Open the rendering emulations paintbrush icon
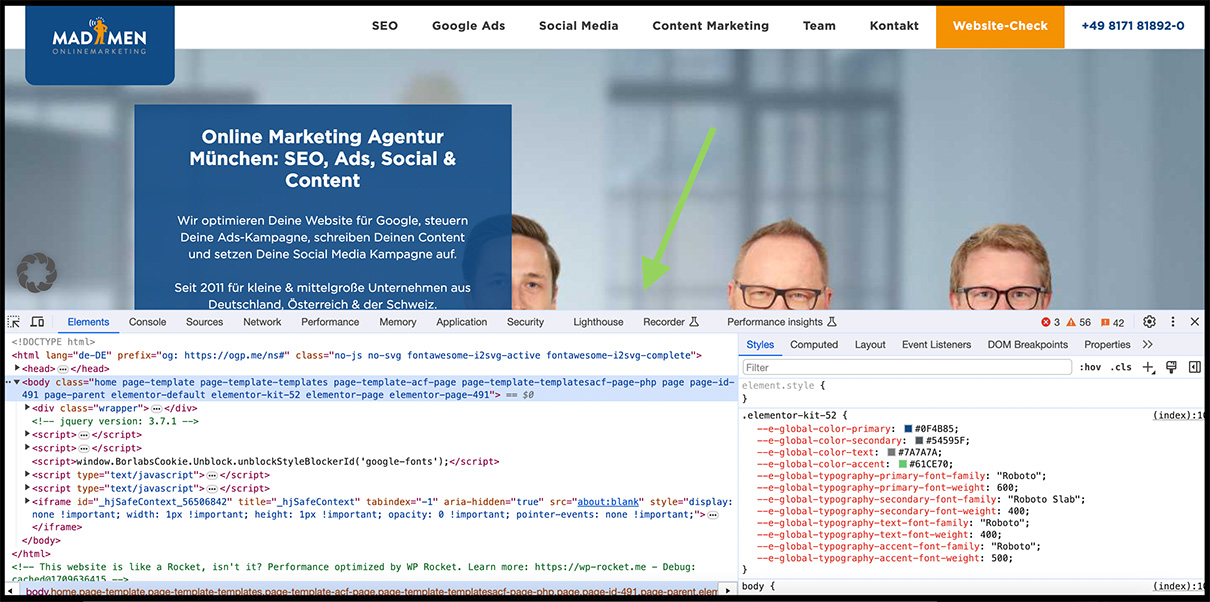The width and height of the screenshot is (1210, 602). [1171, 367]
